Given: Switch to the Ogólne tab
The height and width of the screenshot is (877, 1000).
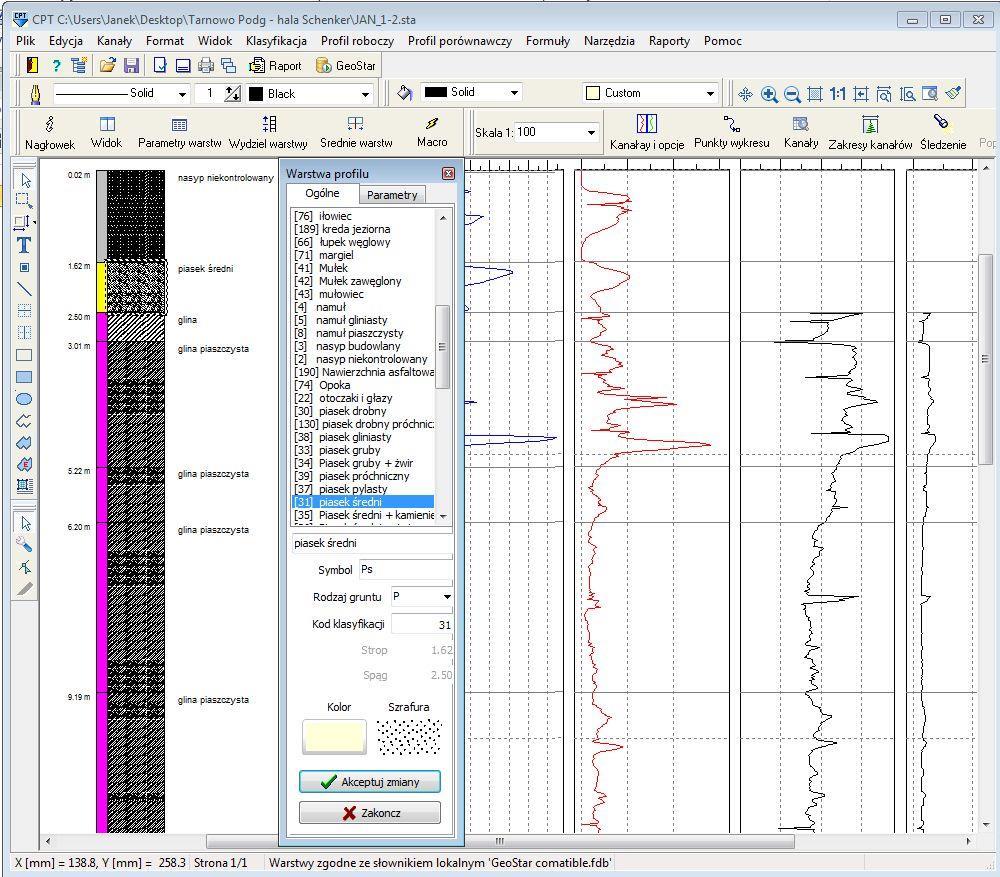Looking at the screenshot, I should pos(322,193).
